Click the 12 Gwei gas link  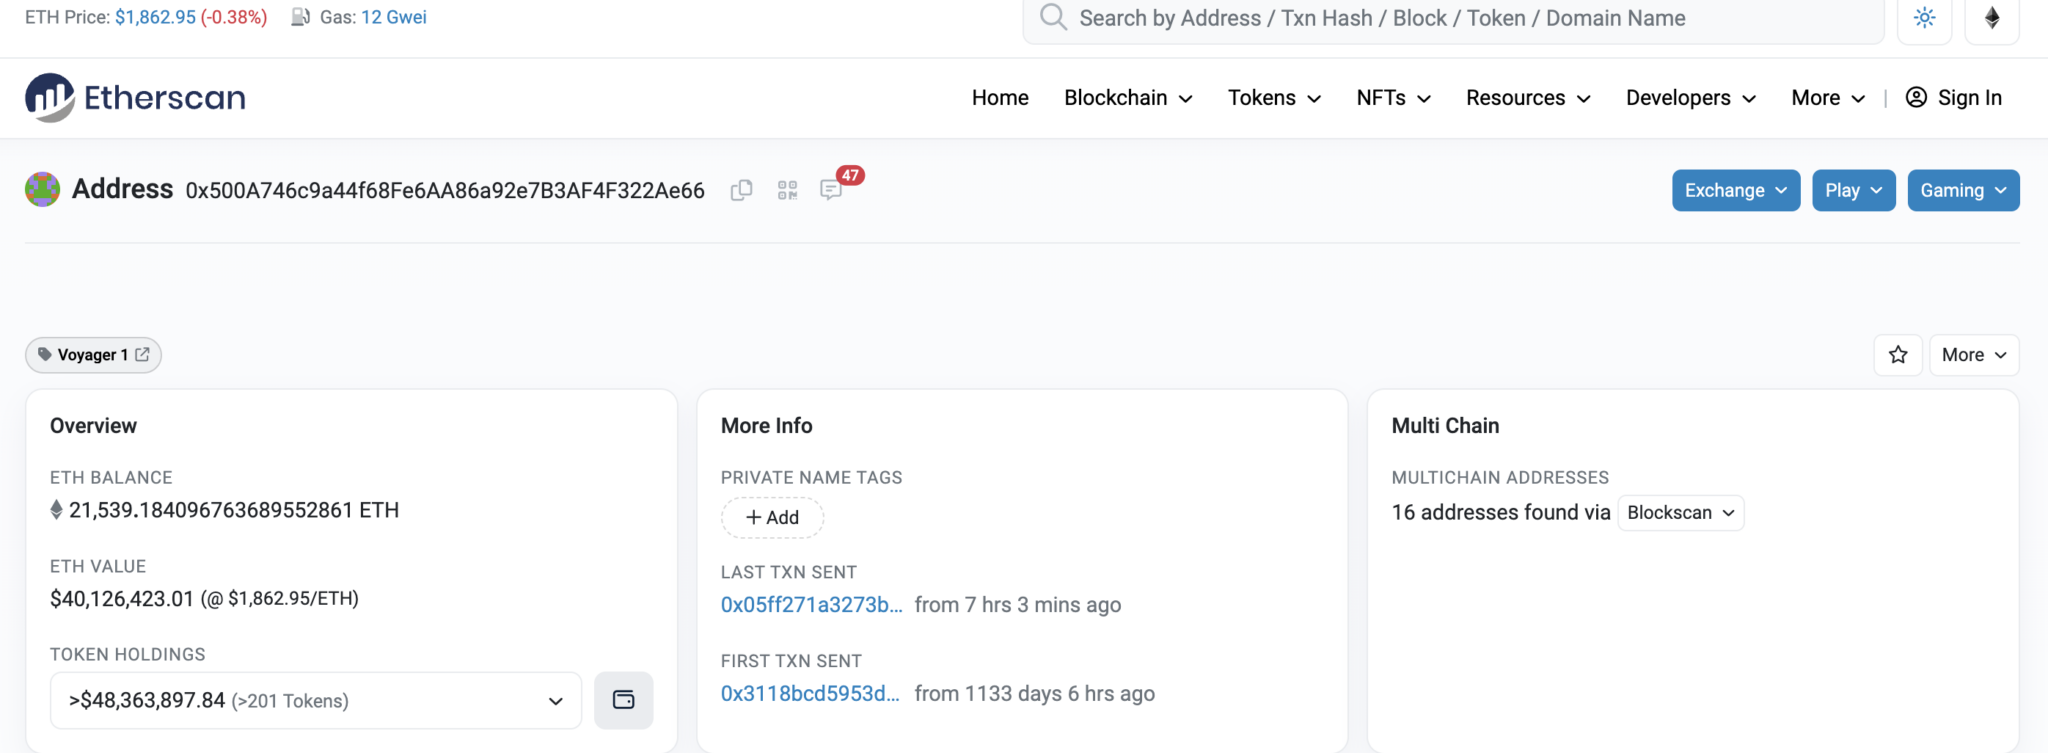tap(394, 17)
